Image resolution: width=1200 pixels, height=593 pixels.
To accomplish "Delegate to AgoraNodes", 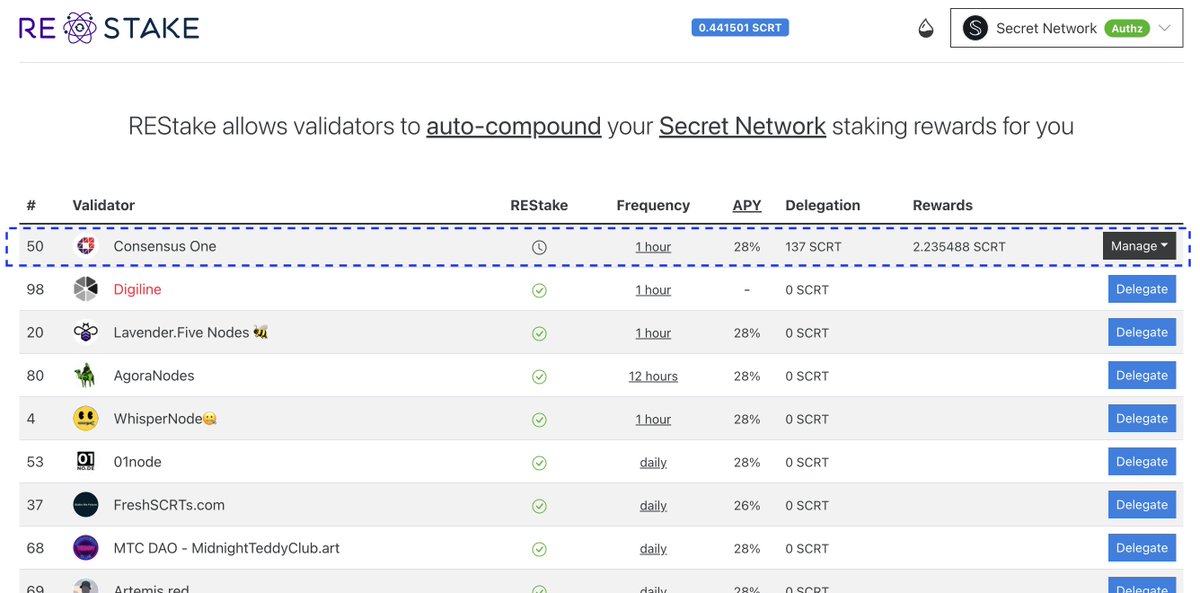I will (x=1142, y=375).
